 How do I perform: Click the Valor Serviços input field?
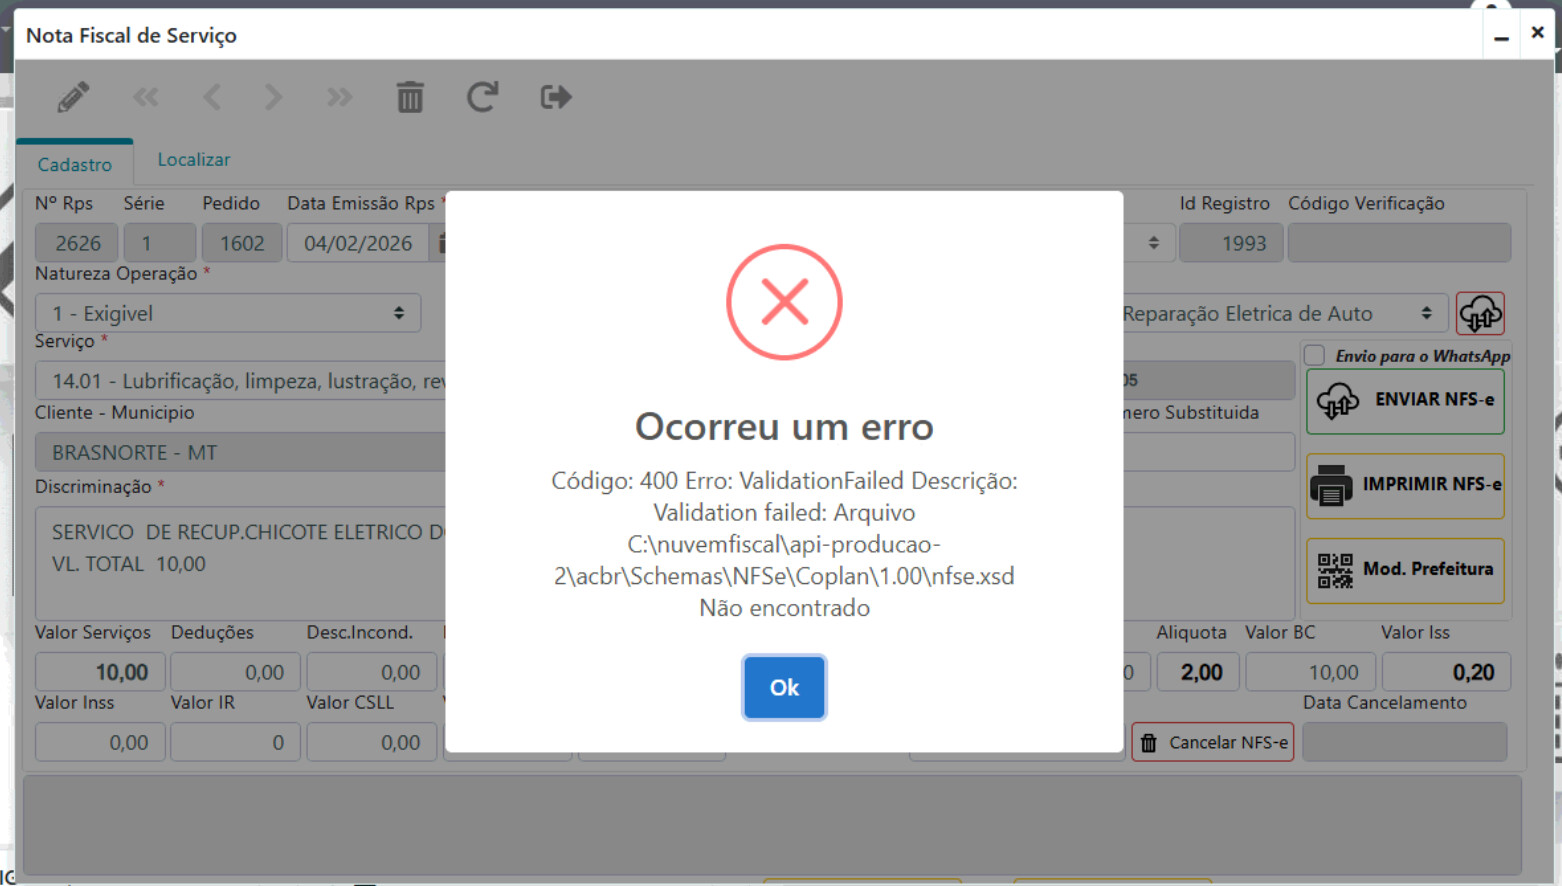(x=99, y=672)
